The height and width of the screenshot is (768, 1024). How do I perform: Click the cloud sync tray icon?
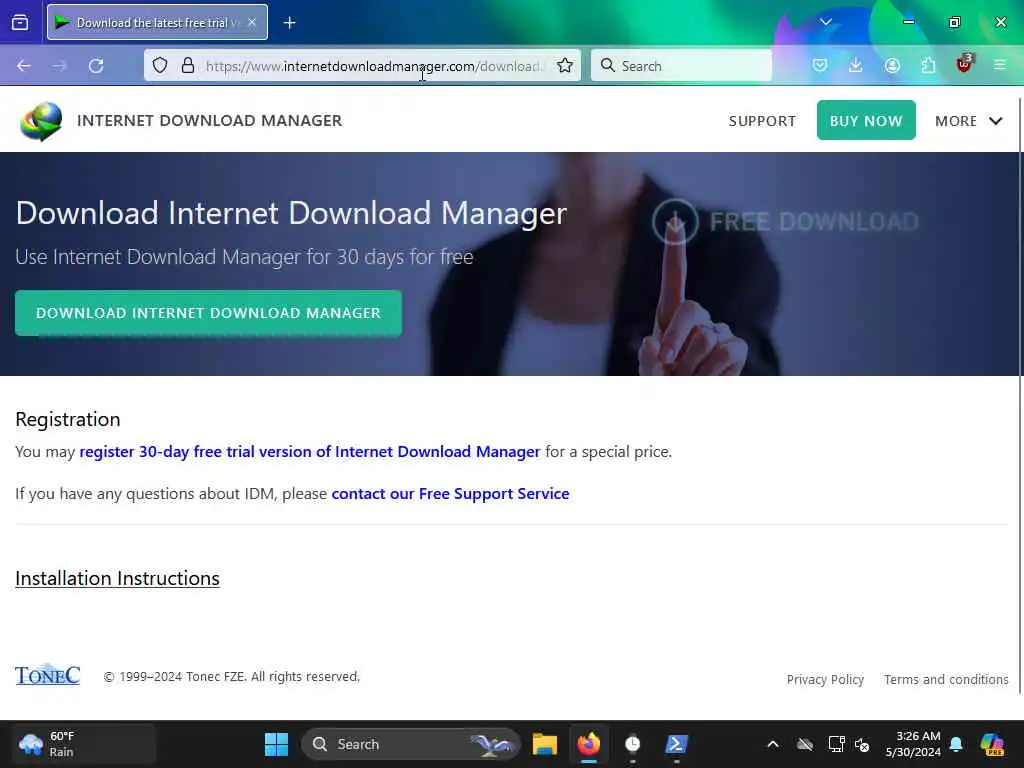pyautogui.click(x=805, y=744)
